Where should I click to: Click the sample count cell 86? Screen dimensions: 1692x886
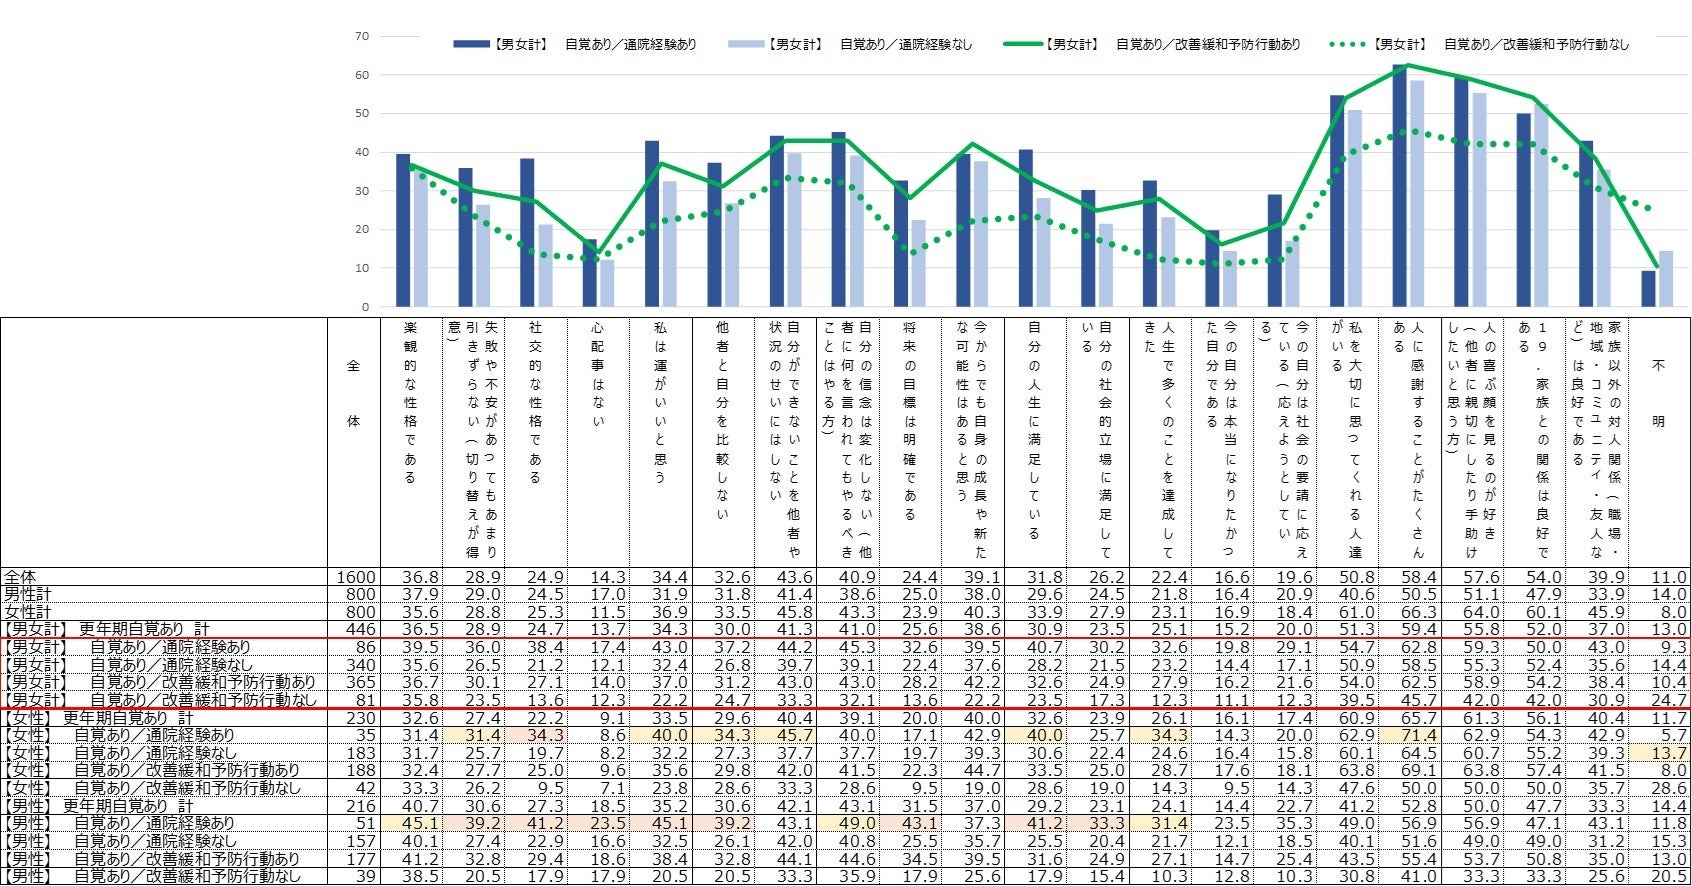366,647
